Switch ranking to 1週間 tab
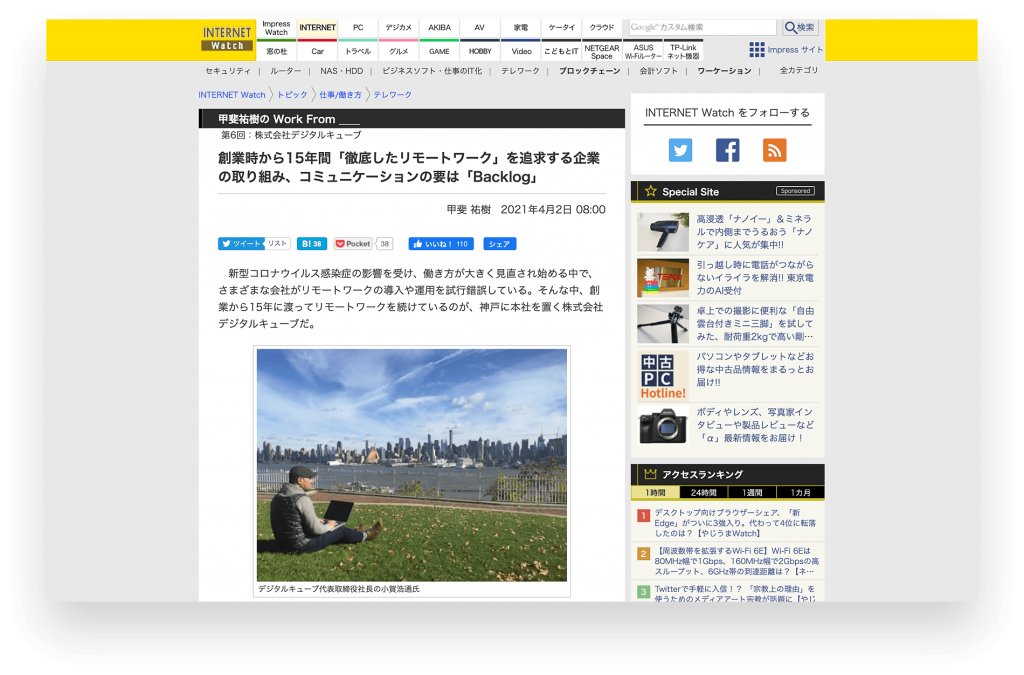1024x675 pixels. point(752,492)
